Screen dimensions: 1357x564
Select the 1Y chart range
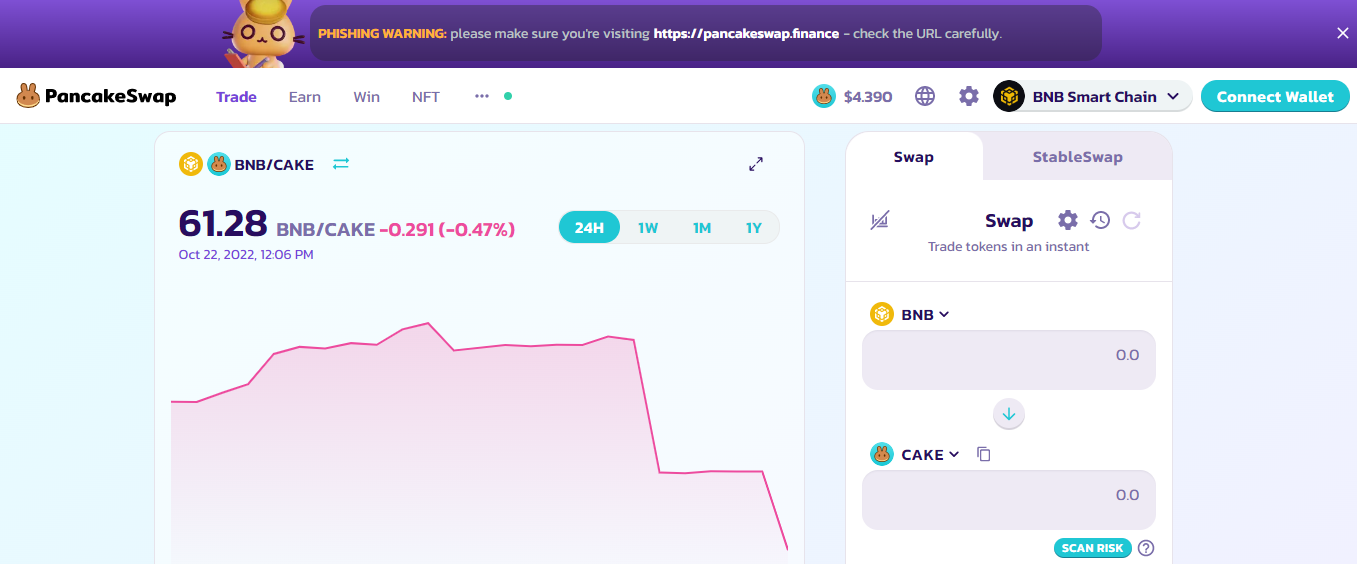[753, 228]
